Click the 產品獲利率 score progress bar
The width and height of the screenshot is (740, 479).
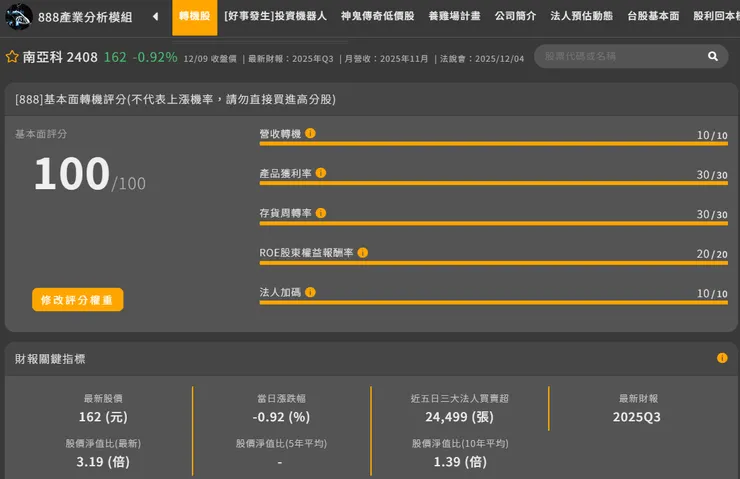(x=494, y=183)
